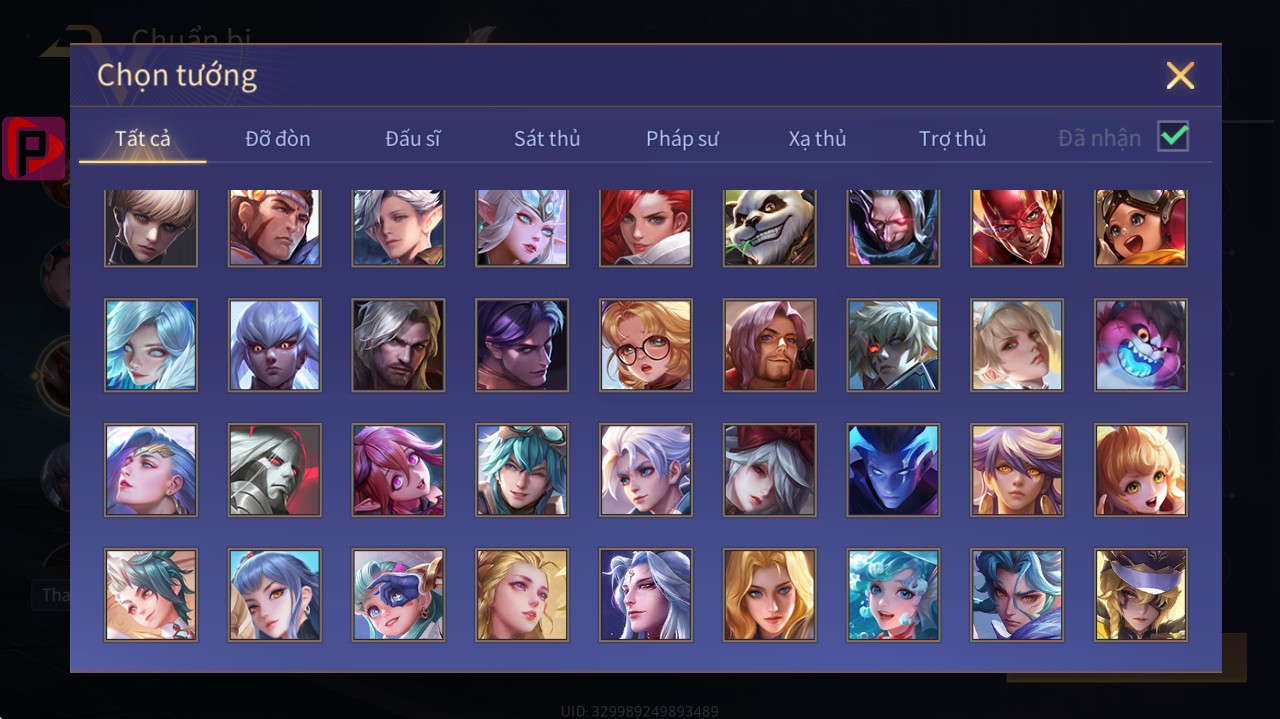1280x719 pixels.
Task: Switch to the Xạ thủ tab
Action: [x=817, y=139]
